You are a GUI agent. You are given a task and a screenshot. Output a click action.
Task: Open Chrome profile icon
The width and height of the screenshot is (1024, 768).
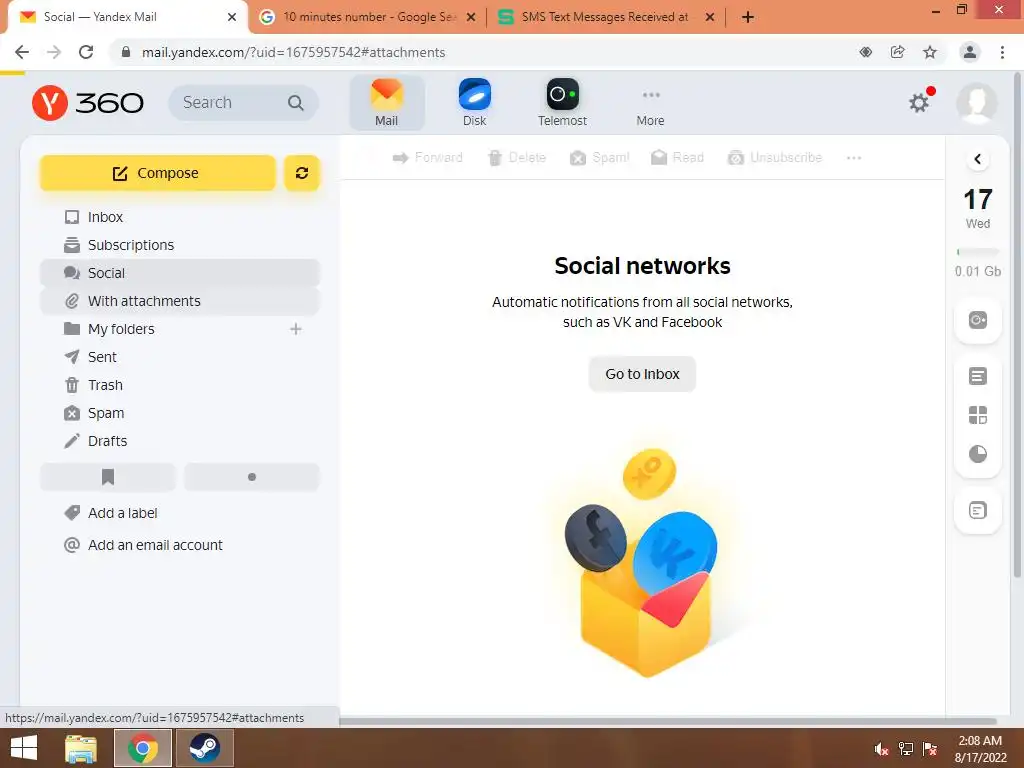pos(970,52)
